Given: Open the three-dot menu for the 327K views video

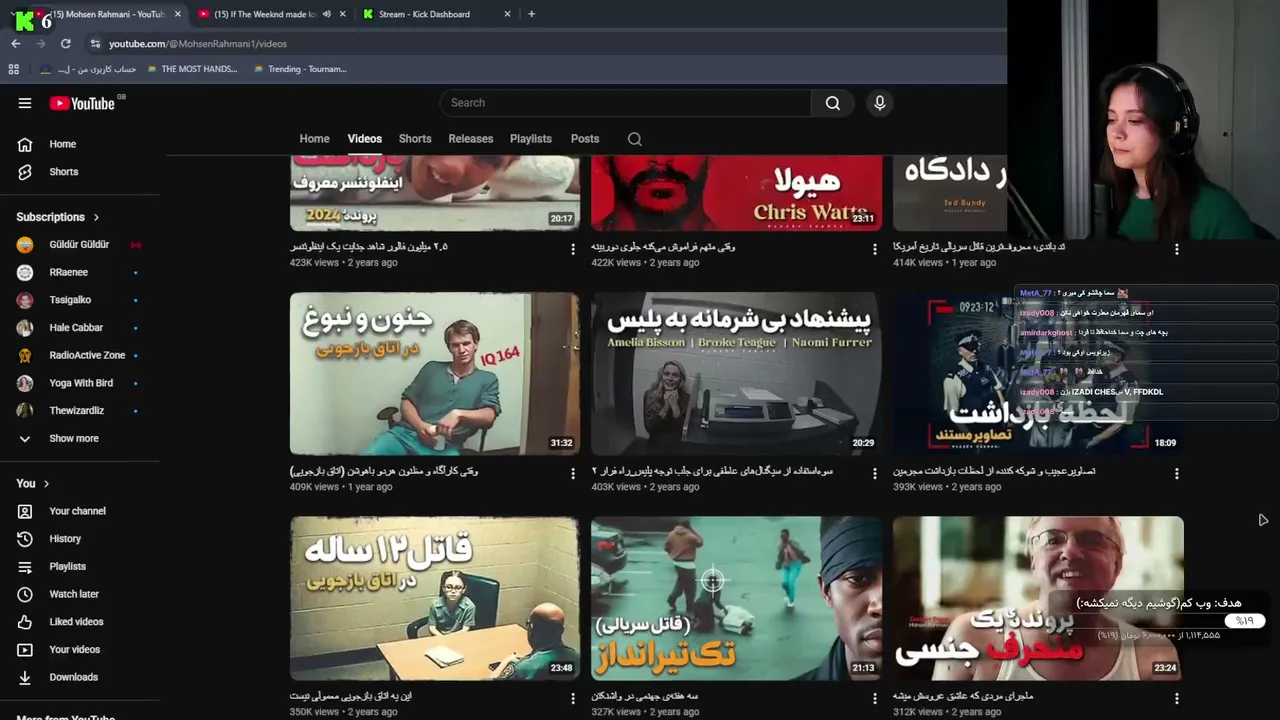Looking at the screenshot, I should pos(875,698).
